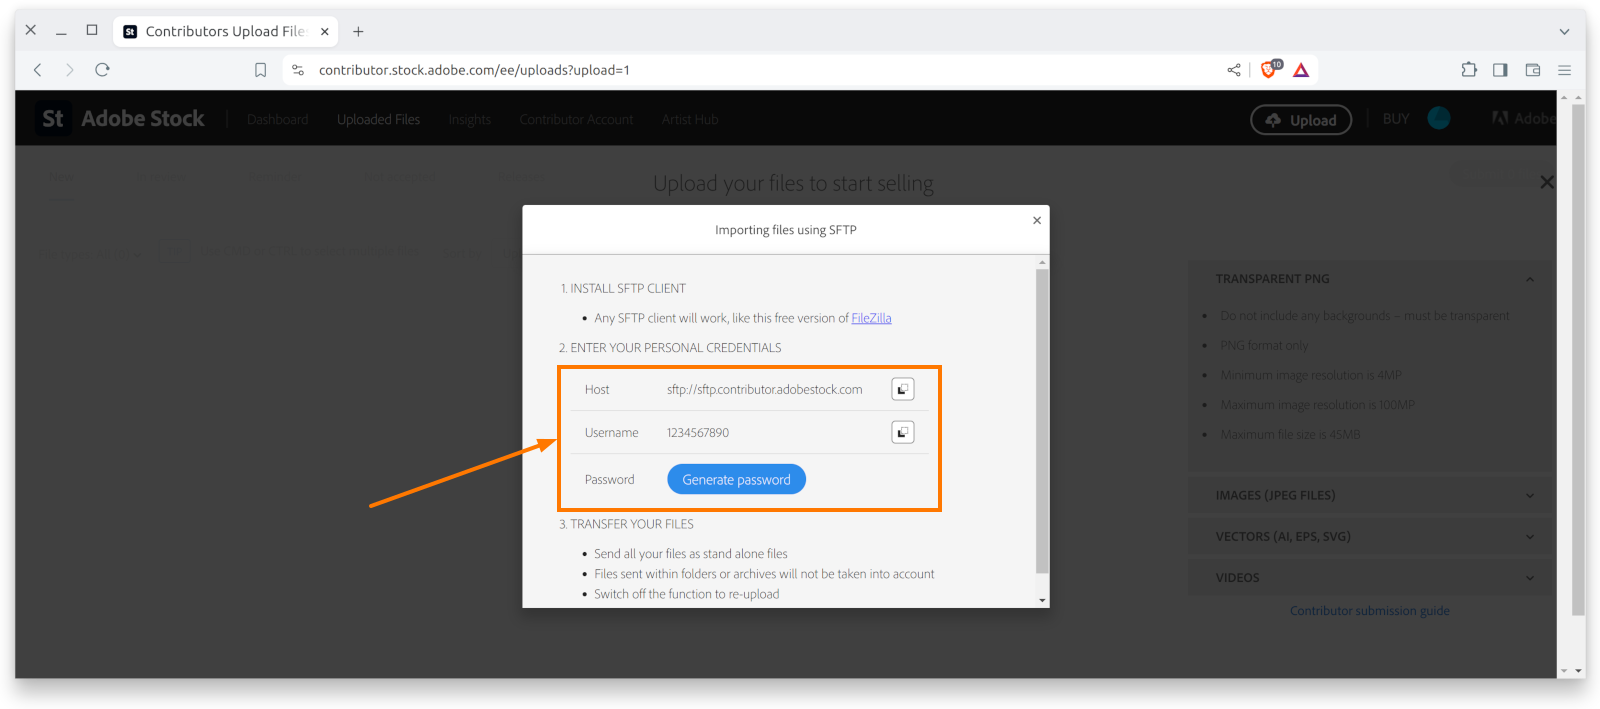Click the share page icon

(1234, 70)
